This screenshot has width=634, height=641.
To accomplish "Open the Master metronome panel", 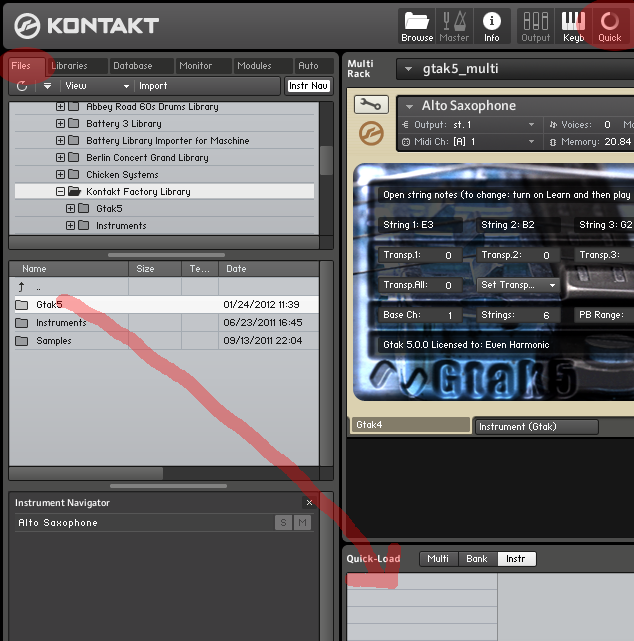I will tap(454, 25).
